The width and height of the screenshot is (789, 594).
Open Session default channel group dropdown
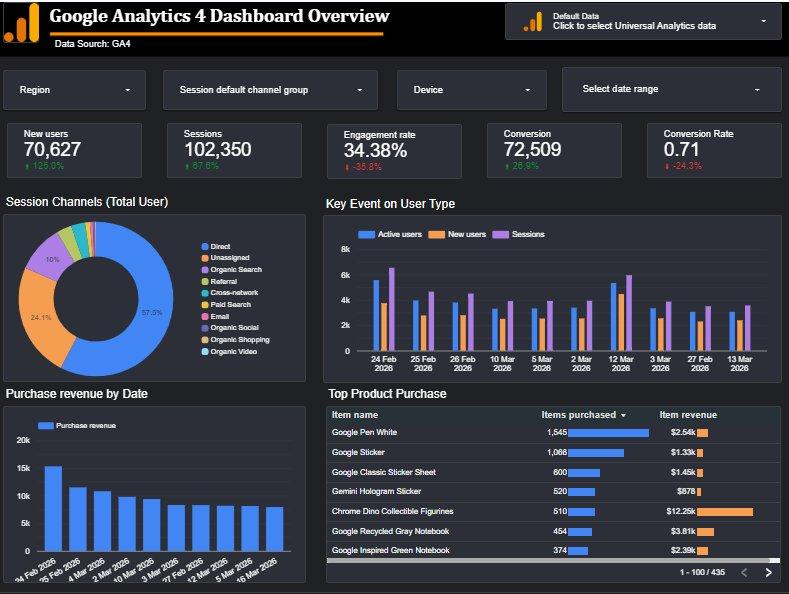[x=270, y=90]
